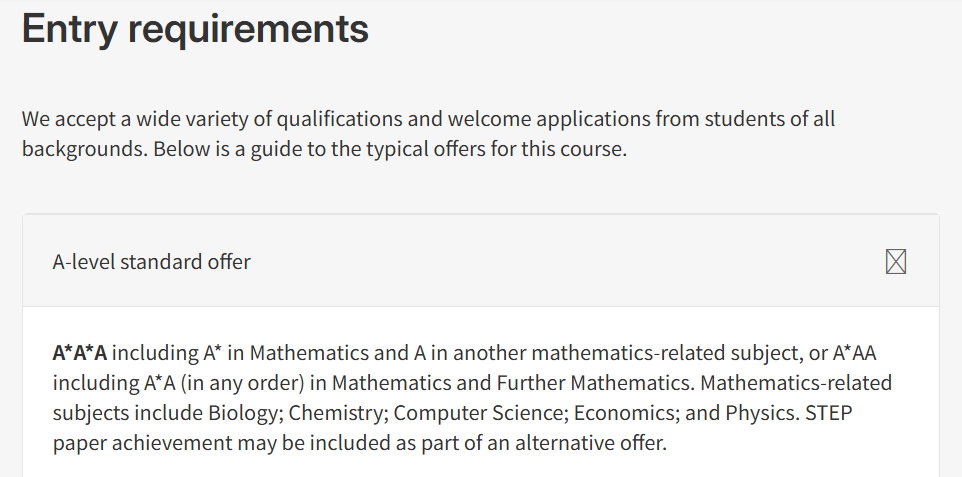962x477 pixels.
Task: Toggle the A-level standard offer accordion header
Action: coord(481,261)
